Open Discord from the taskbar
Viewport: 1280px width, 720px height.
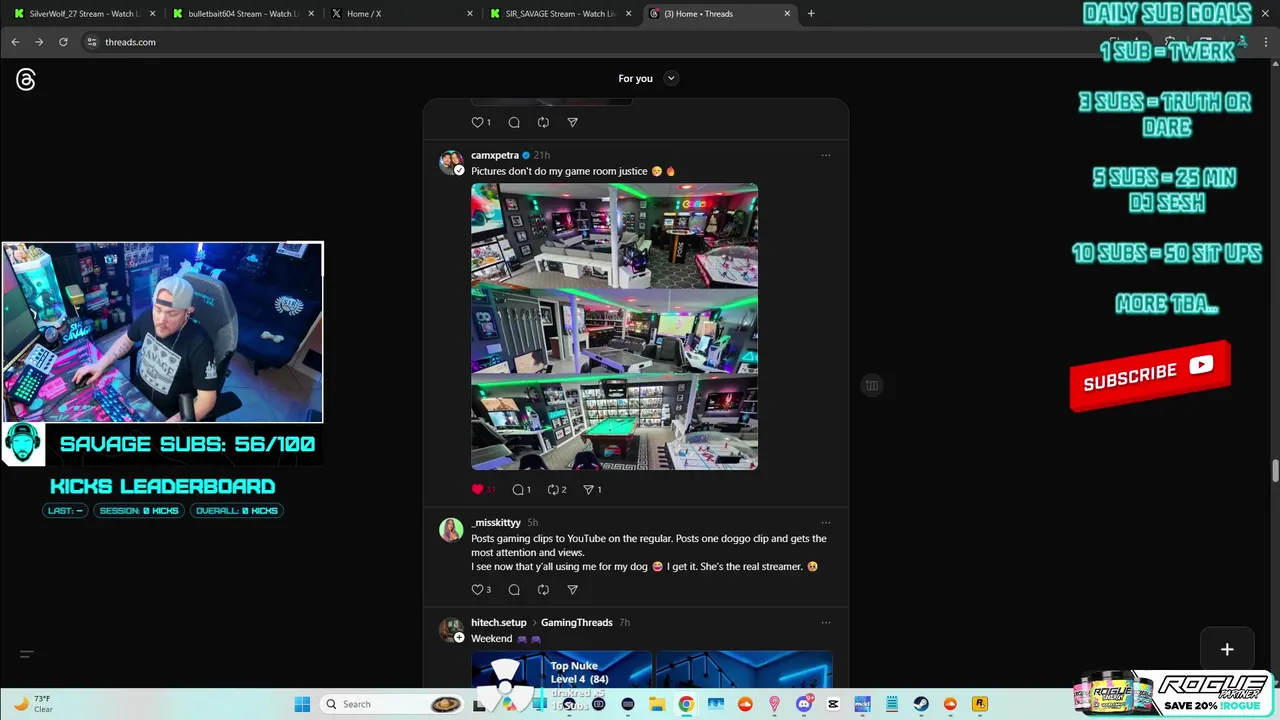pos(804,704)
